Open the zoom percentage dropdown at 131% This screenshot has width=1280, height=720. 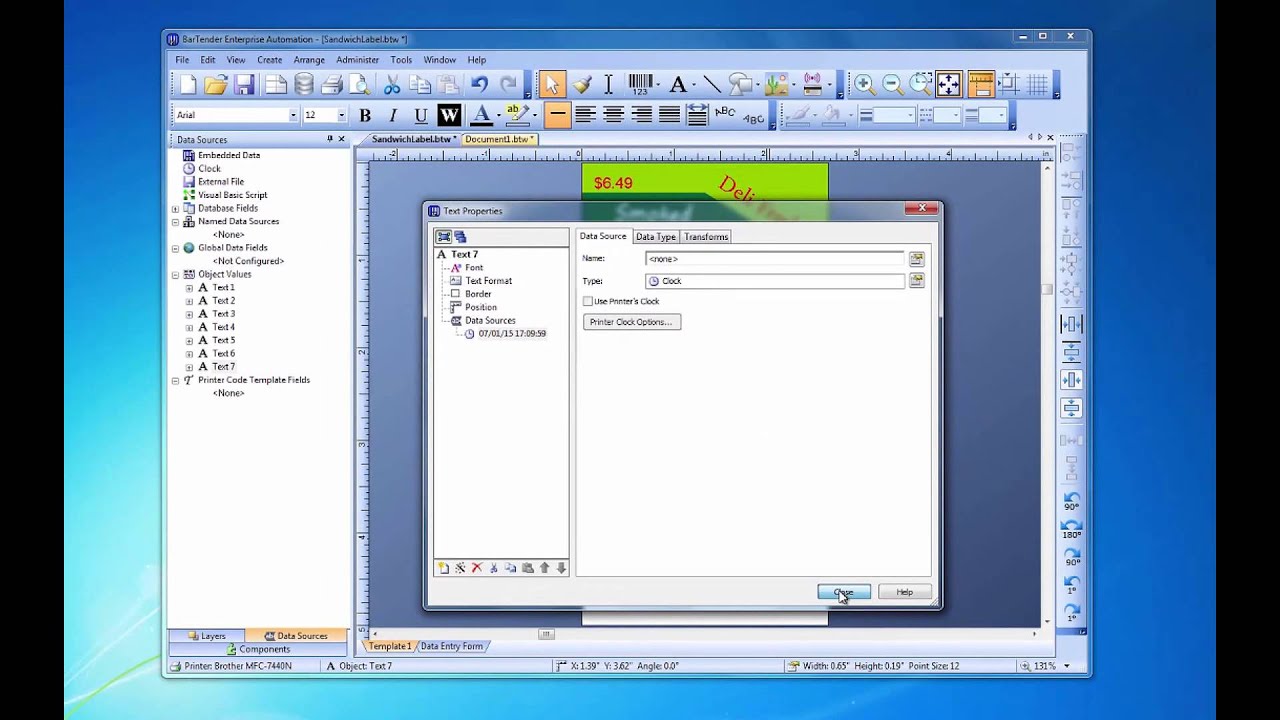click(x=1067, y=666)
